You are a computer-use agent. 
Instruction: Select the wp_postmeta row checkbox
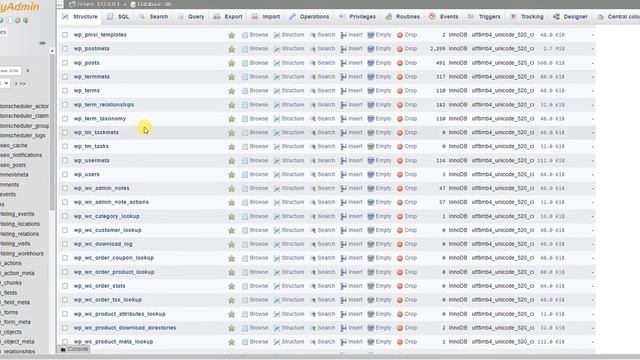point(65,49)
